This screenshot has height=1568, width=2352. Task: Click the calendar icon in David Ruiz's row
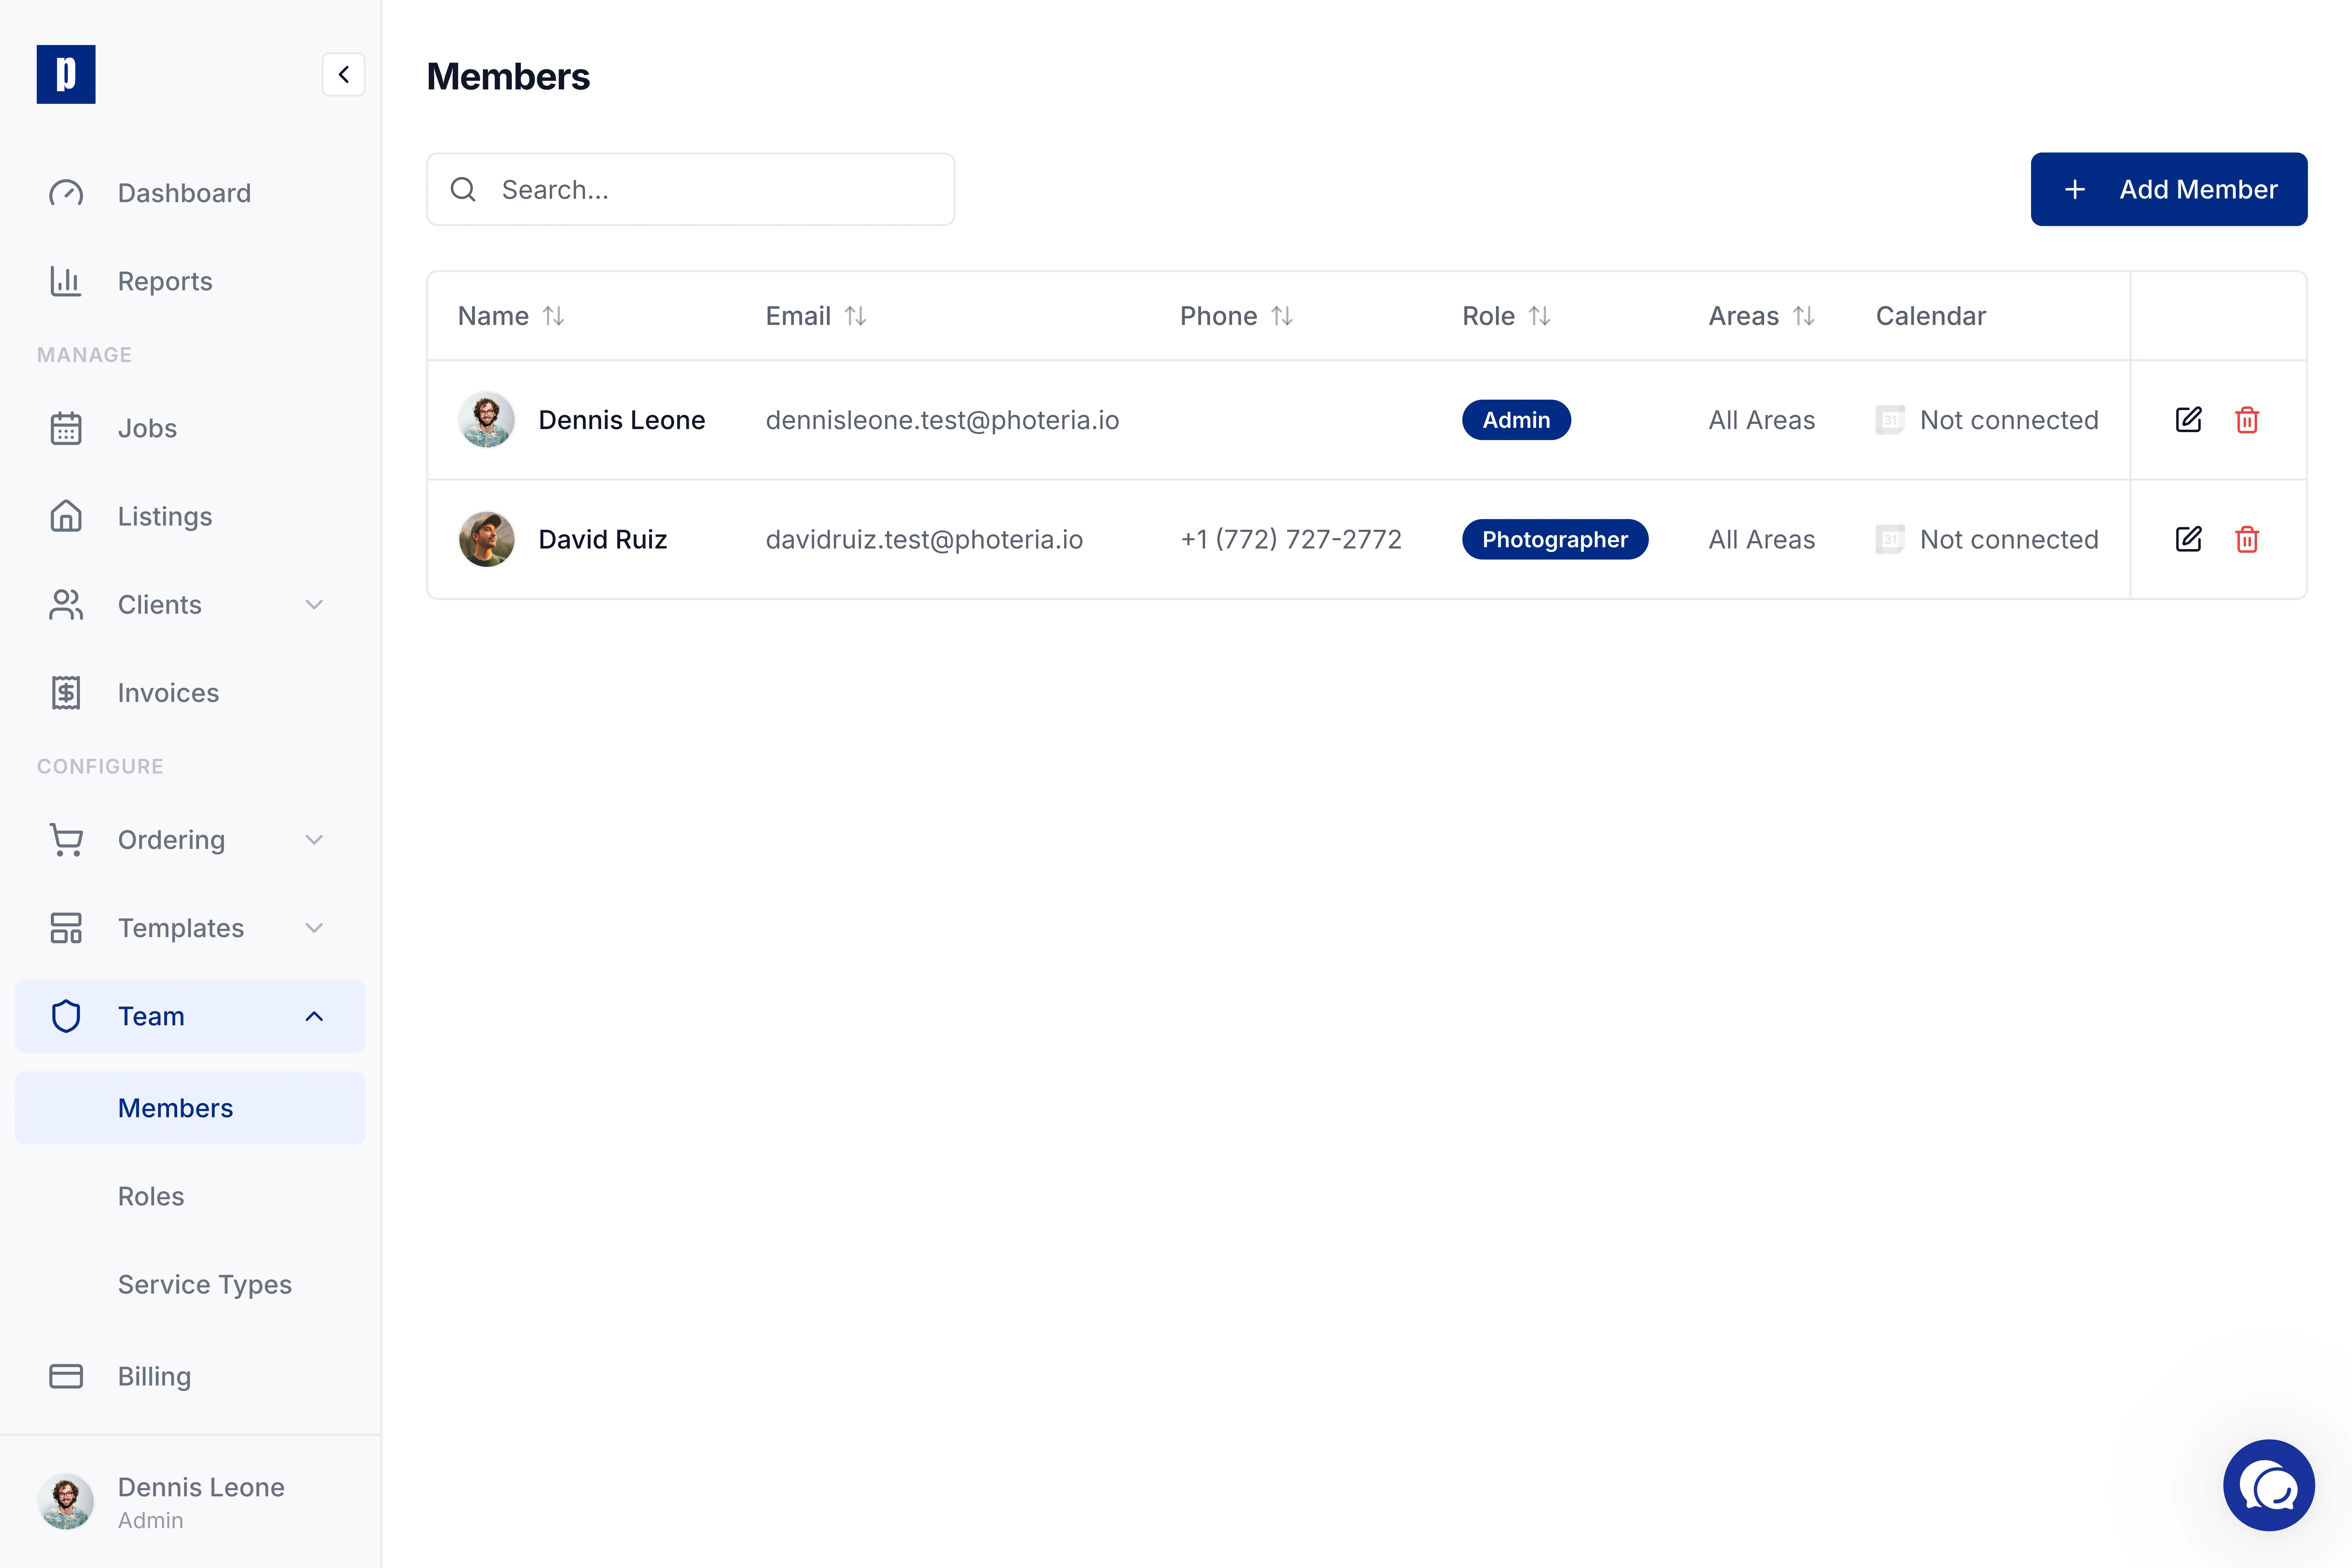[1890, 539]
